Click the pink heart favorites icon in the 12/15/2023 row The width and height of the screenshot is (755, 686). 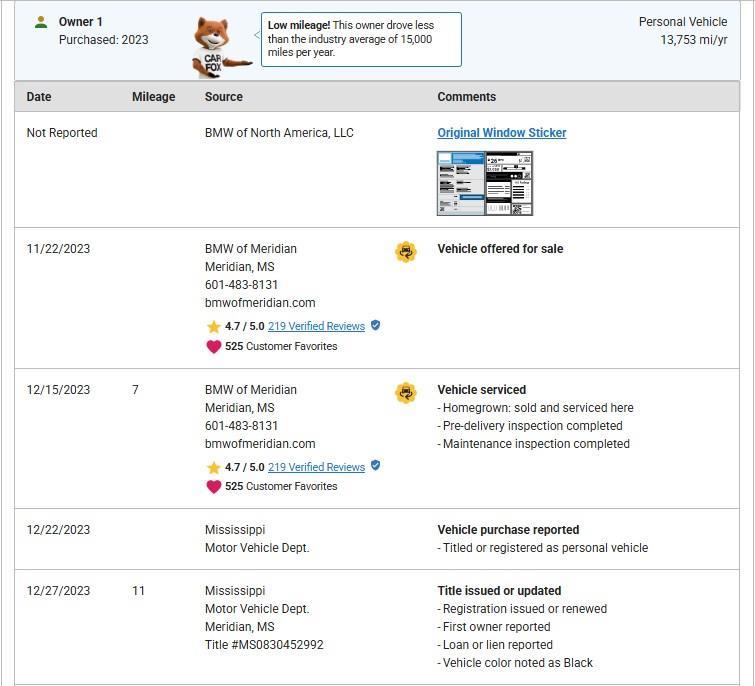(x=213, y=487)
